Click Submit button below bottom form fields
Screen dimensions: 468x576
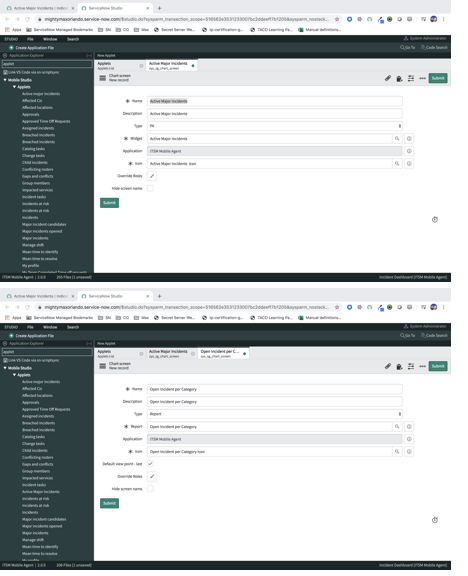(x=109, y=503)
